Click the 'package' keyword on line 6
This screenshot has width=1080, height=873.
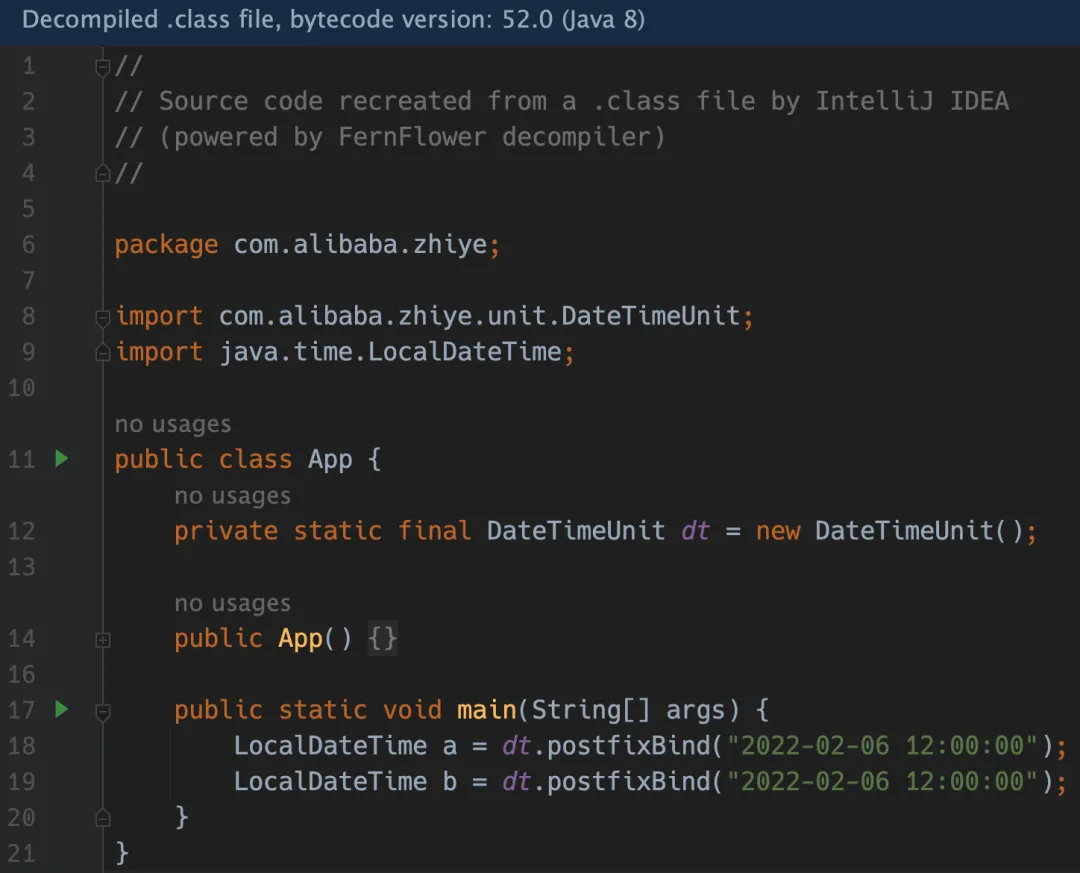click(x=166, y=245)
